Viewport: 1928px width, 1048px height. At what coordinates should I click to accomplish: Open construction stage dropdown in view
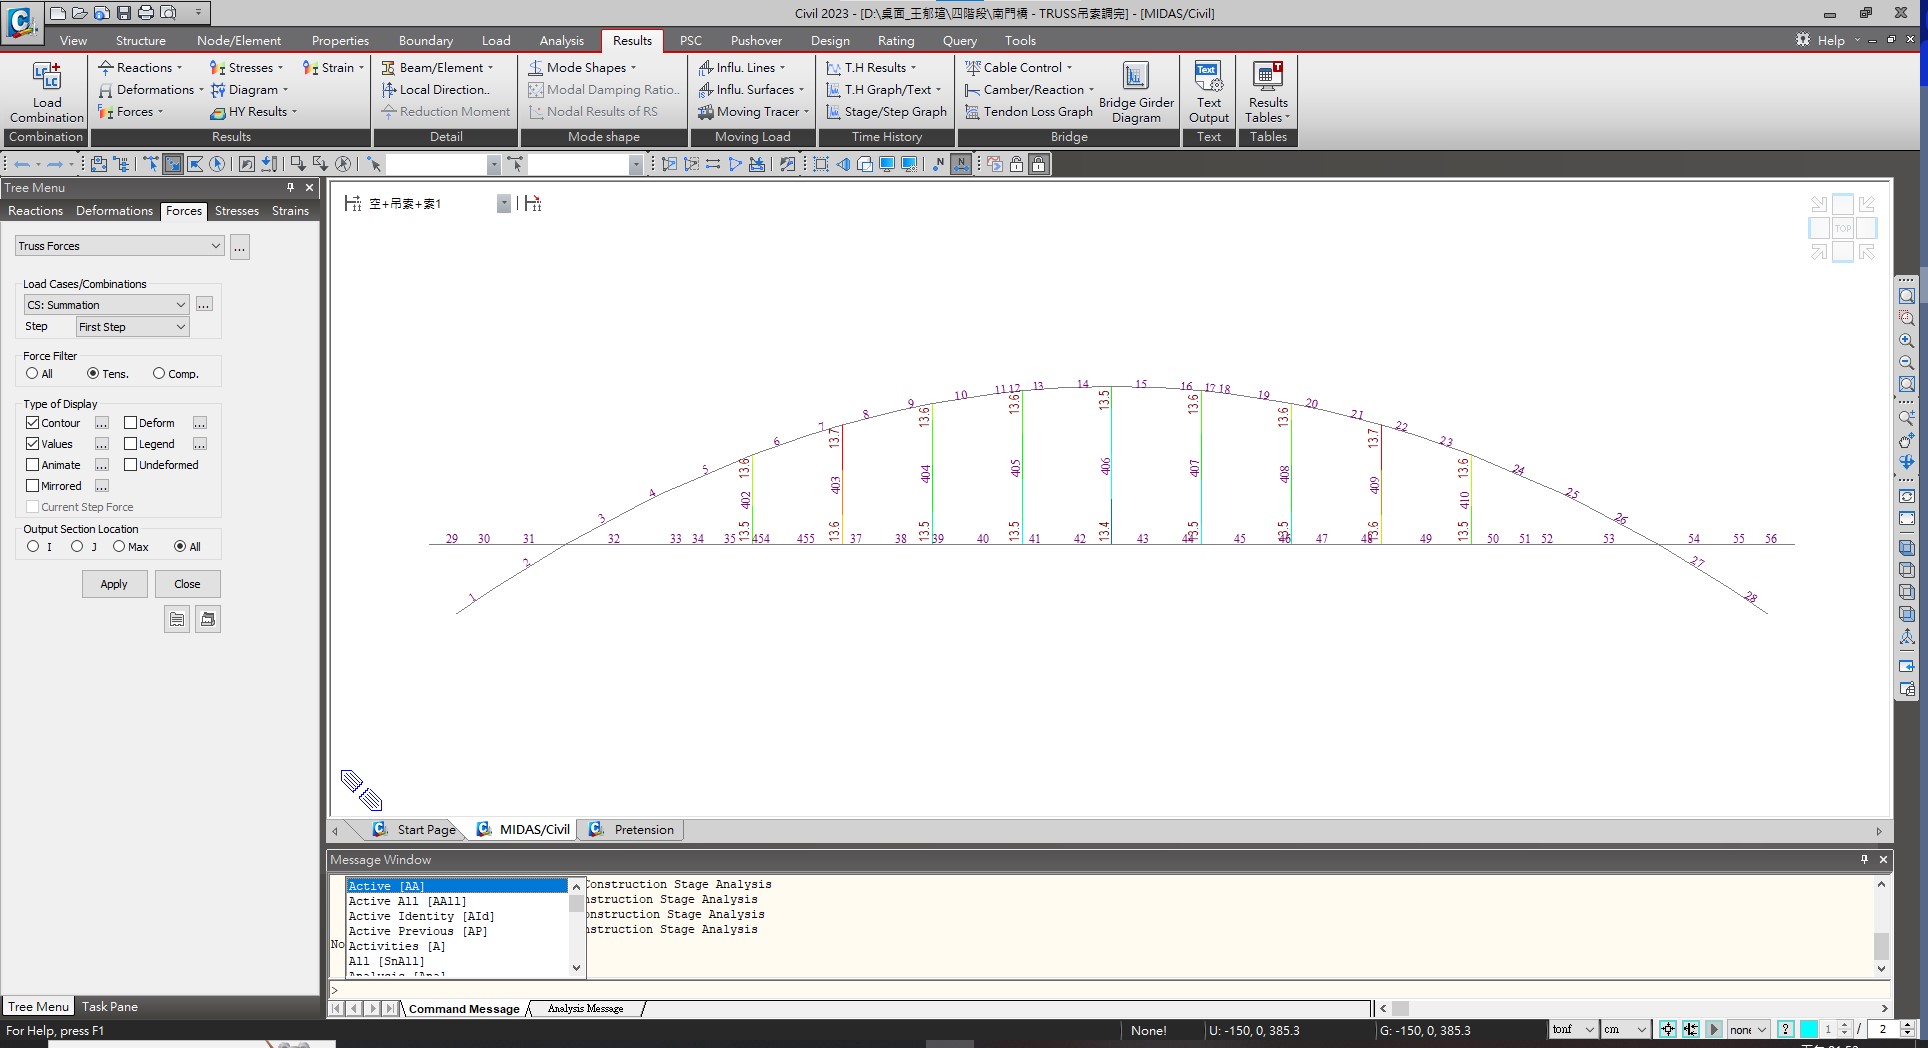[504, 204]
